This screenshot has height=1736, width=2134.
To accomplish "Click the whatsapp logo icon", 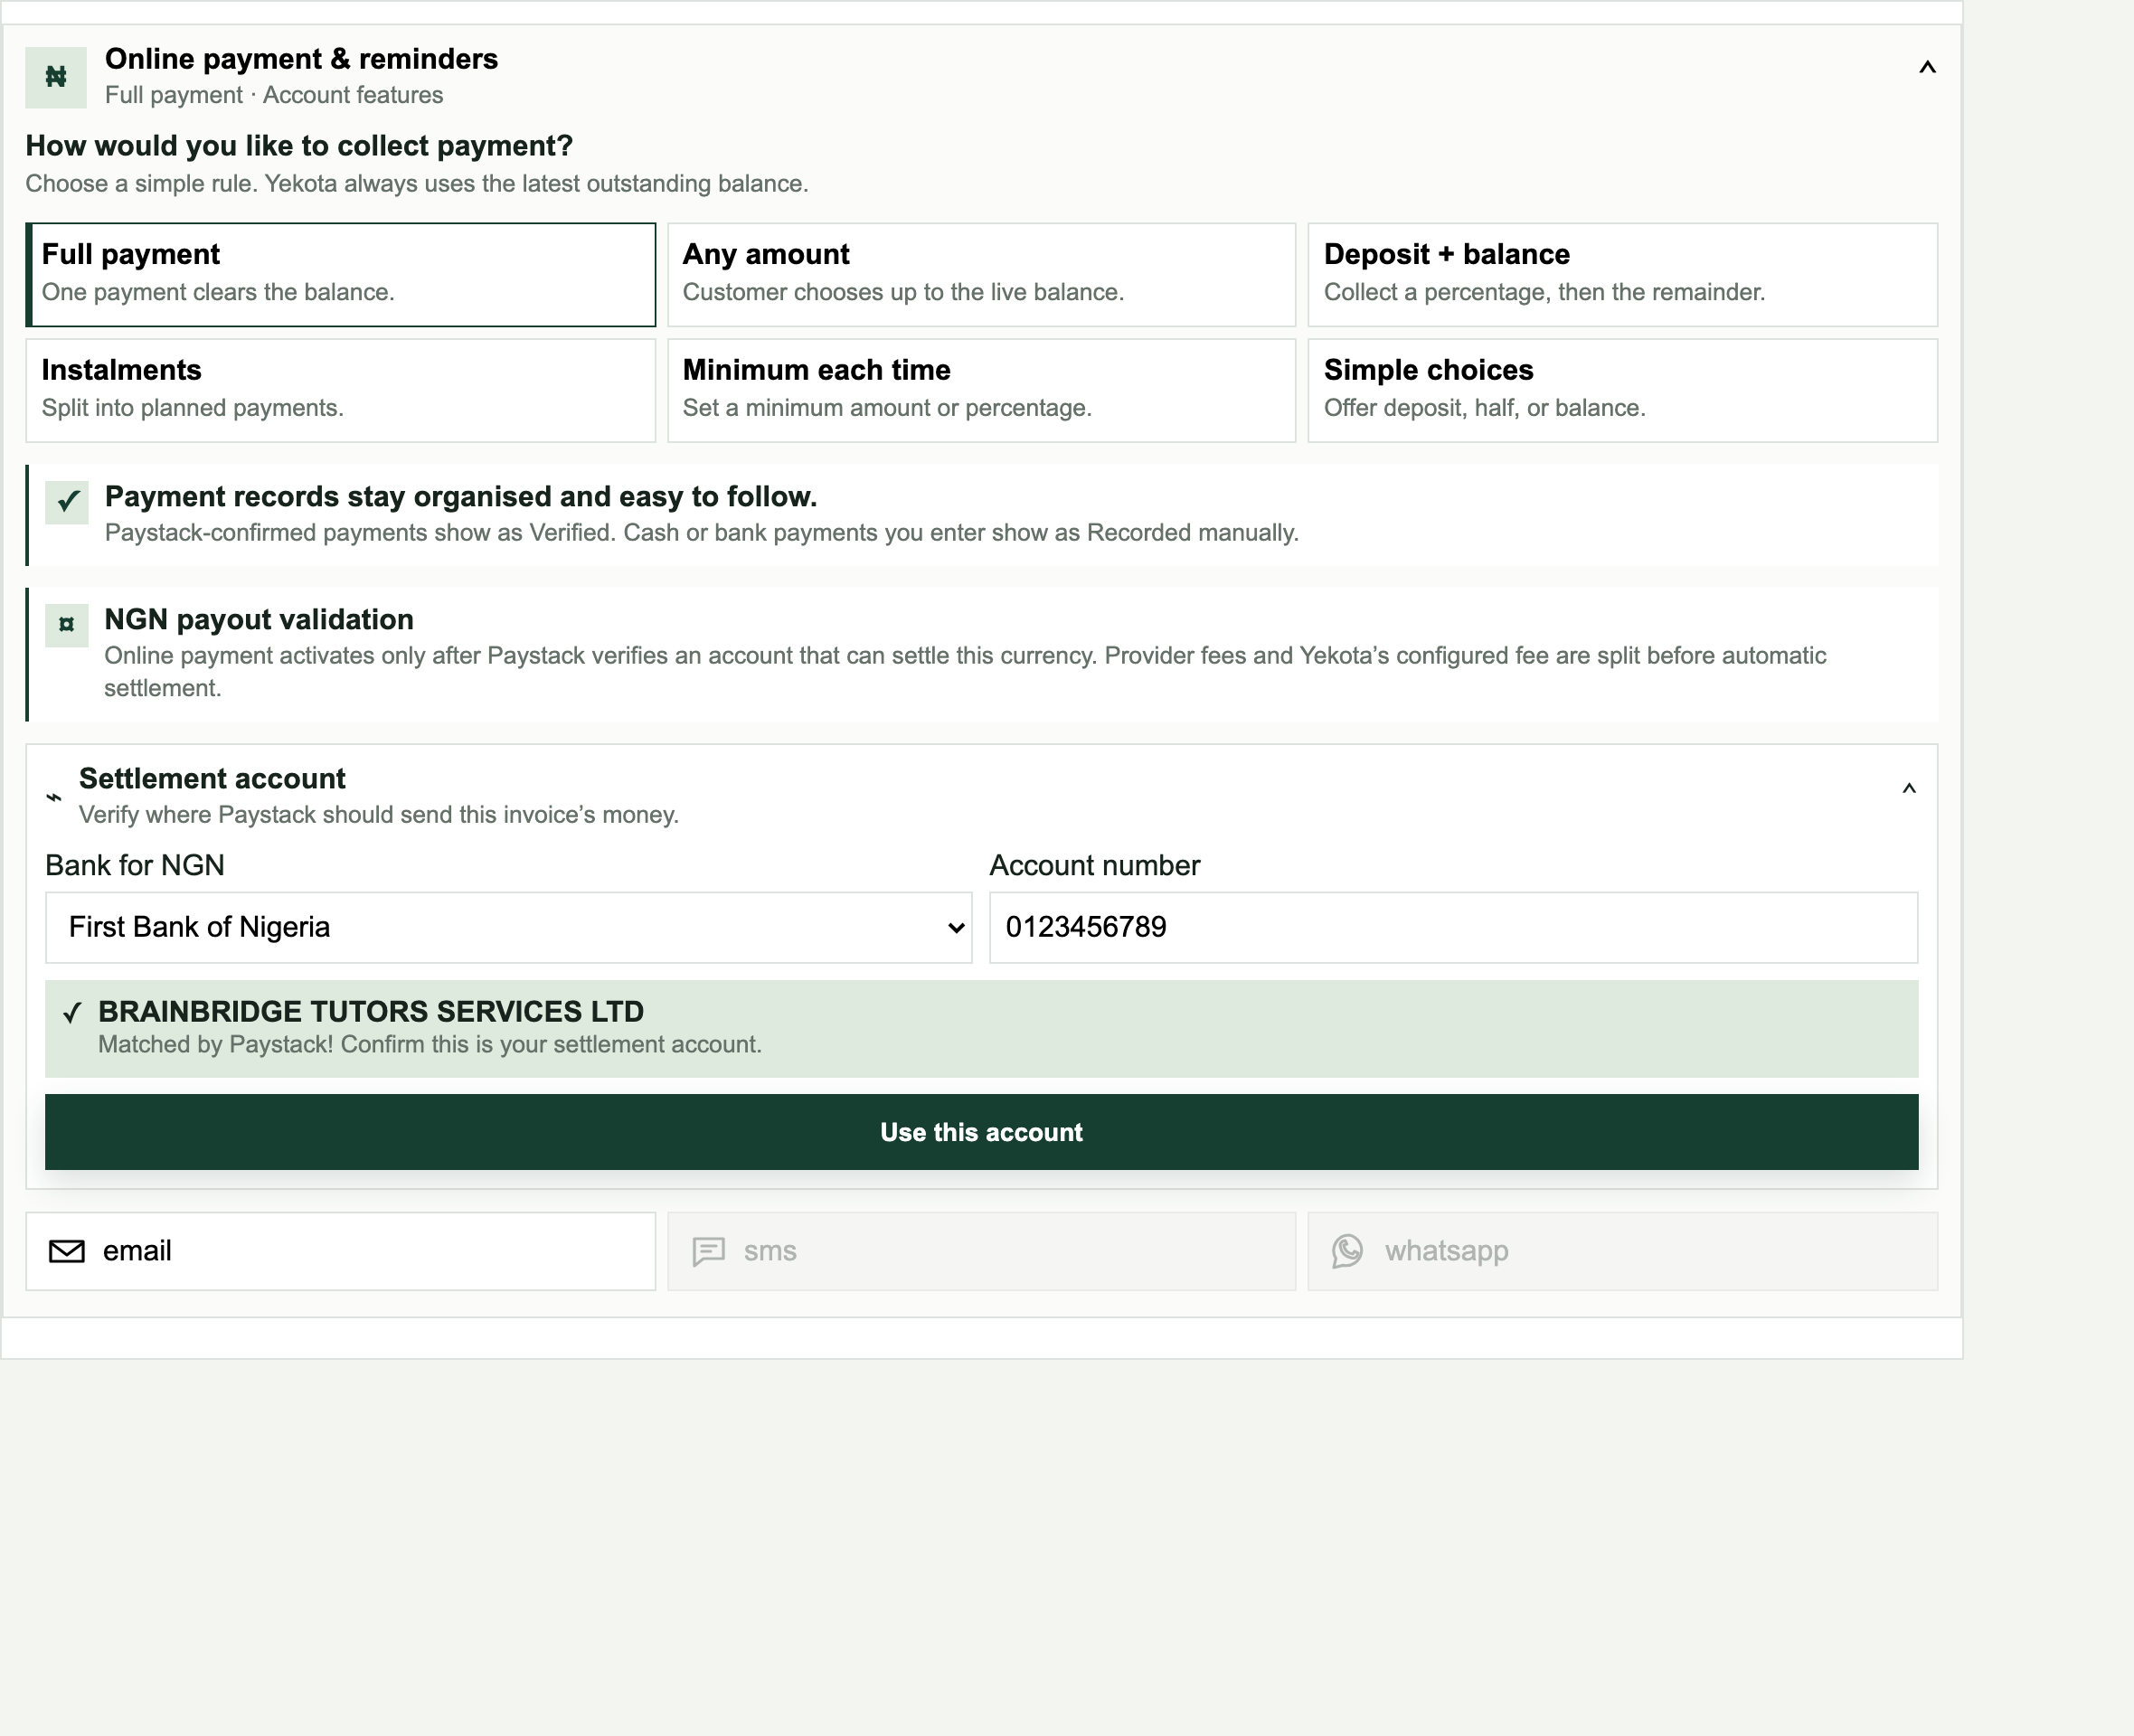I will tap(1348, 1251).
